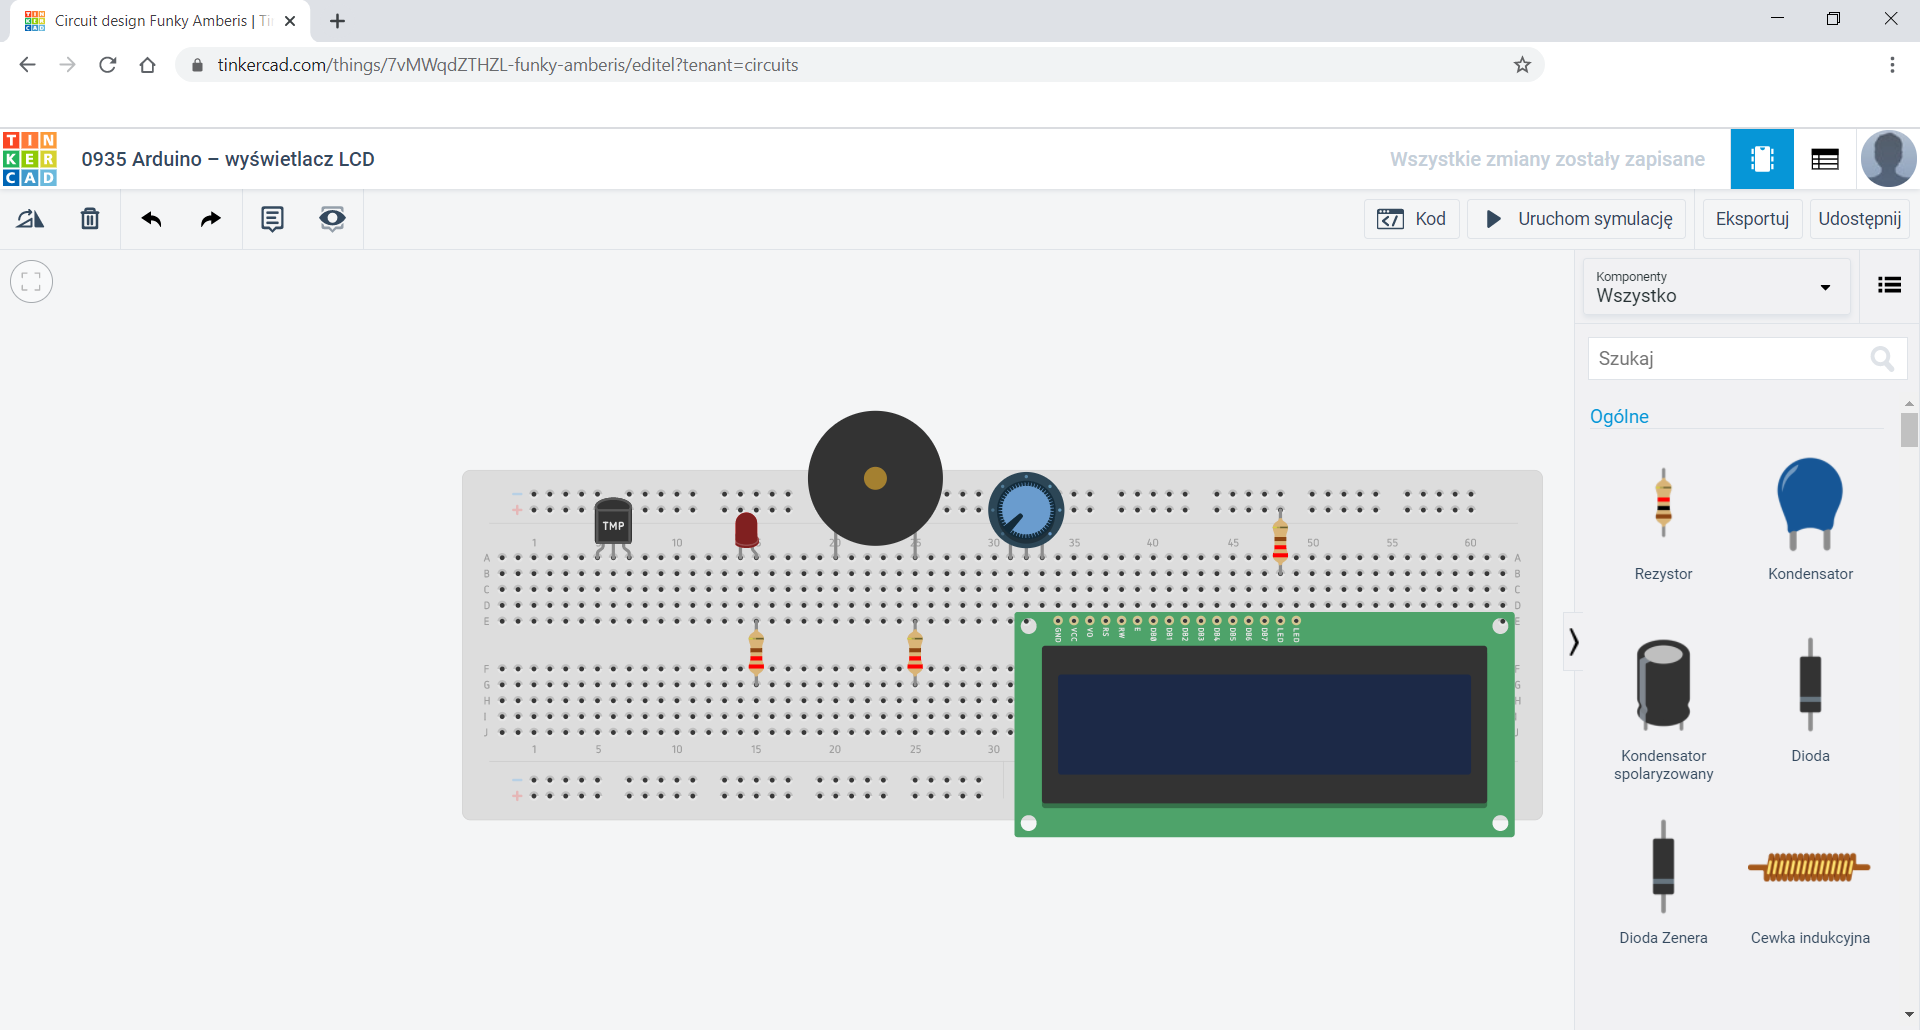Screen dimensions: 1920x1030
Task: Toggle component visibility with the eye icon
Action: [332, 219]
